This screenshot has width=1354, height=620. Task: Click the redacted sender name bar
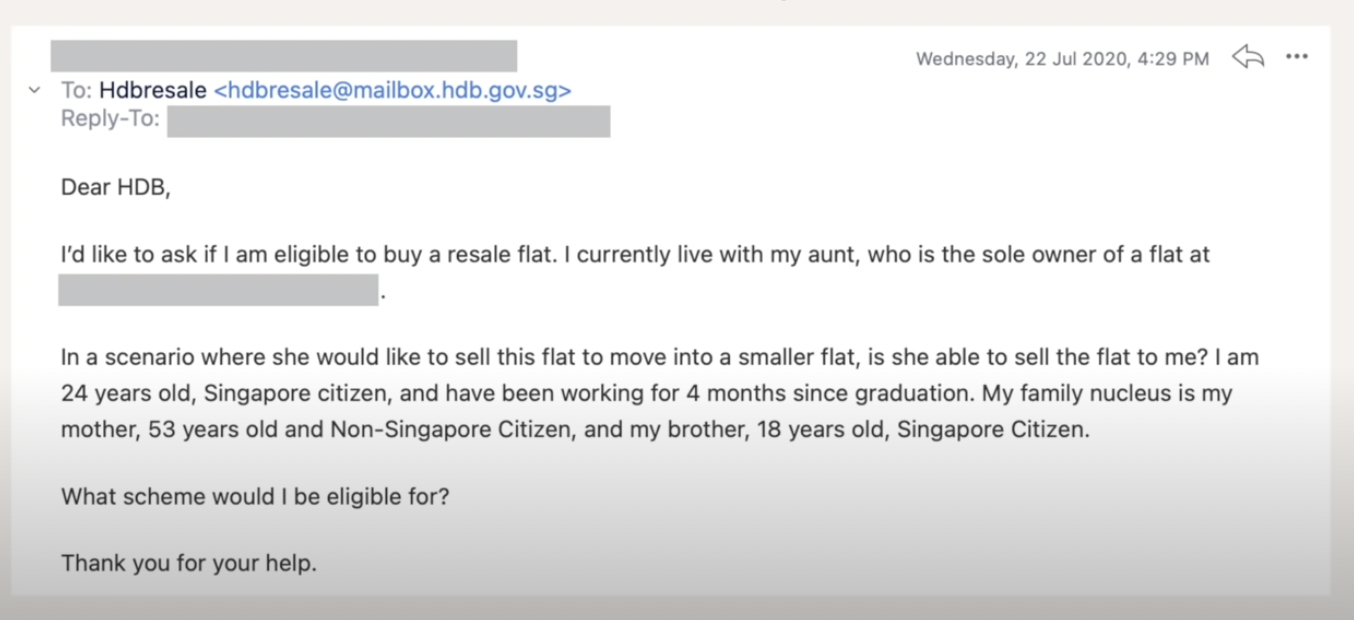coord(283,56)
